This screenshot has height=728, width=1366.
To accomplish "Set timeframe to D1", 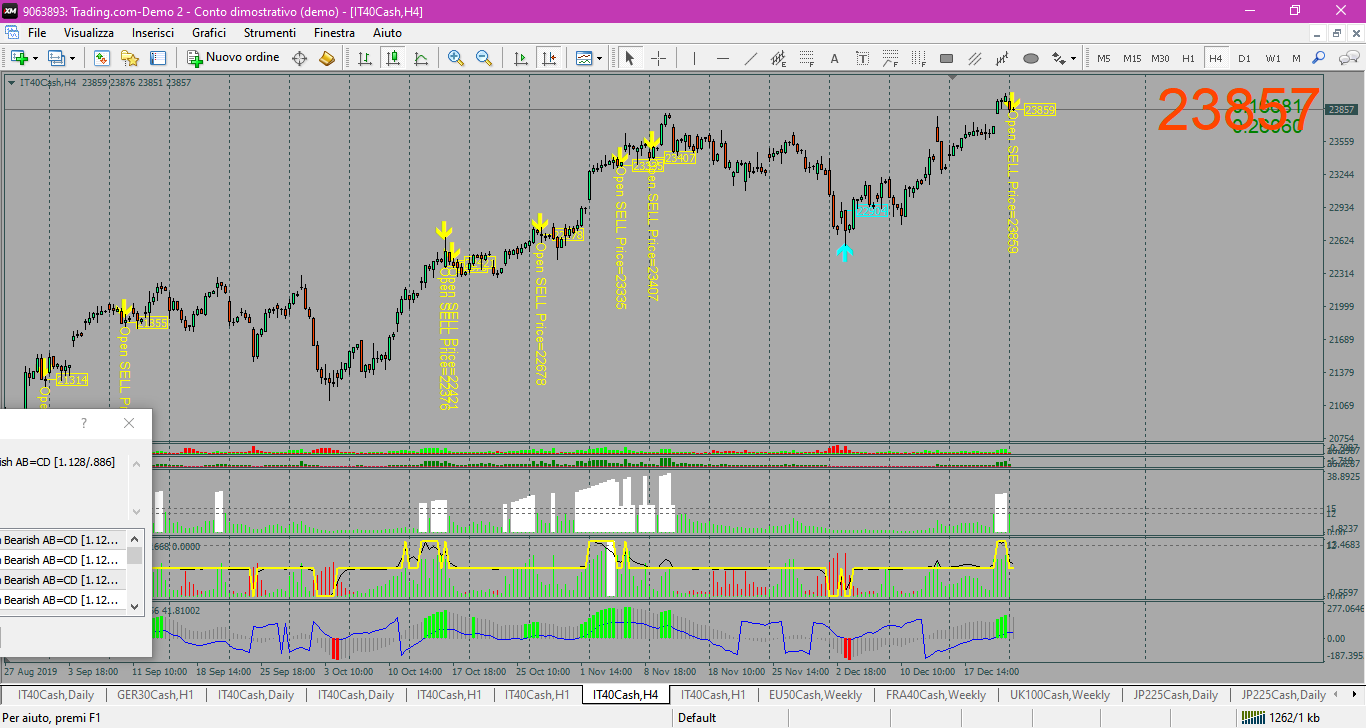I will [x=1244, y=58].
